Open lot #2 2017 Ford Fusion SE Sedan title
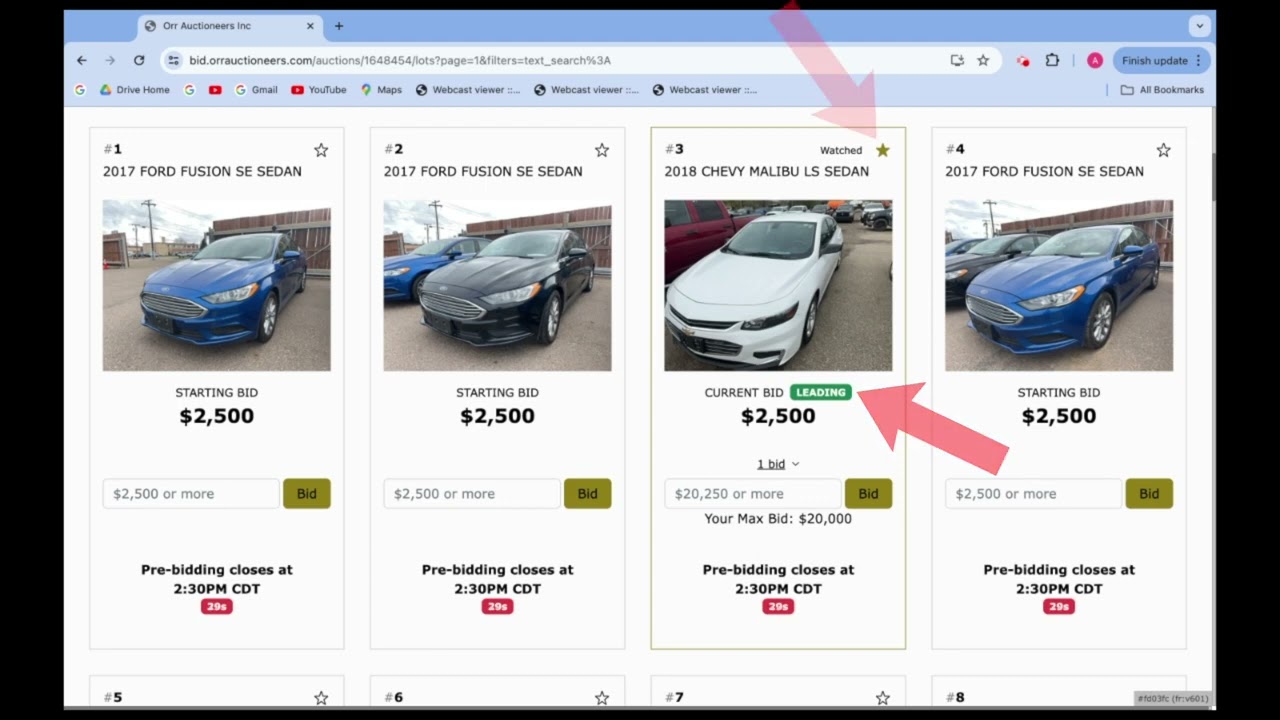 tap(483, 171)
